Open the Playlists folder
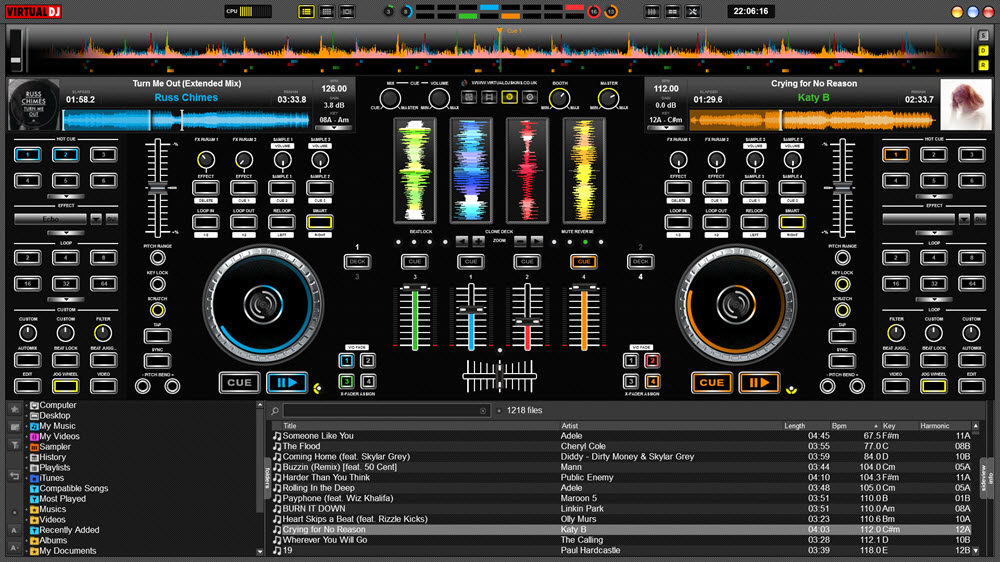1000x562 pixels. (55, 468)
